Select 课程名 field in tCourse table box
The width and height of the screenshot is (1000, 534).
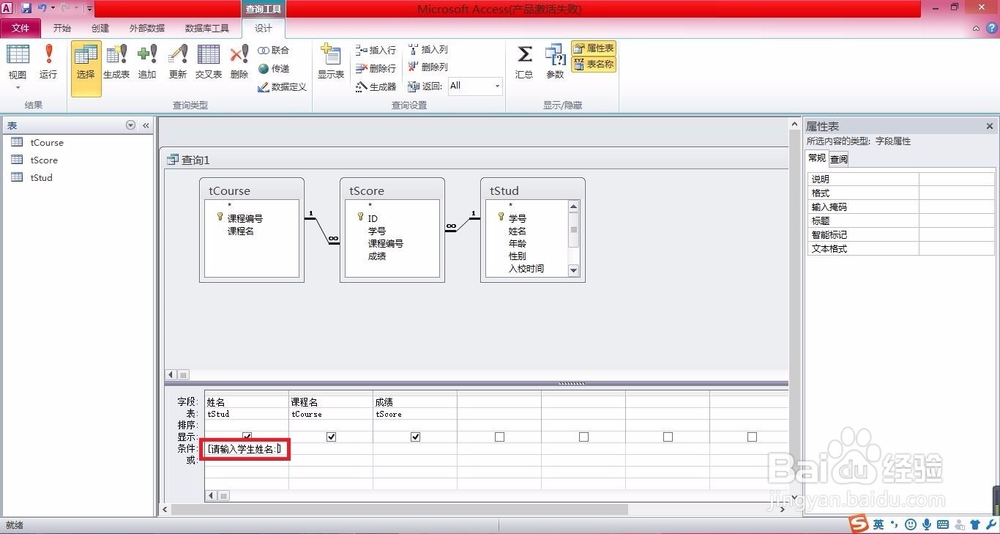[x=241, y=231]
